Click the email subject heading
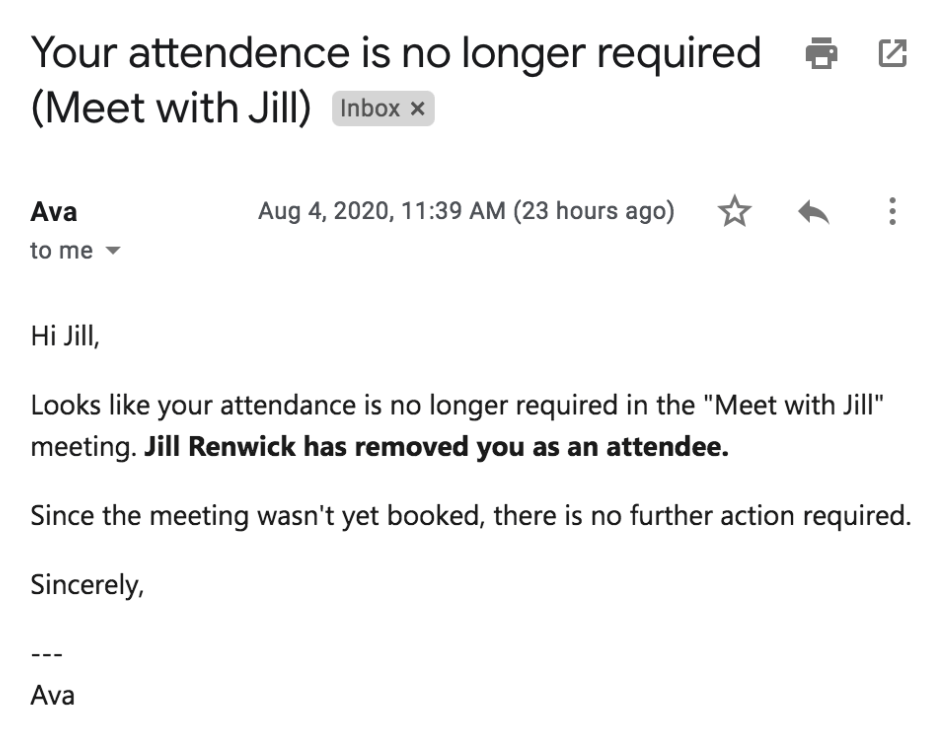This screenshot has width=944, height=744. pyautogui.click(x=396, y=53)
